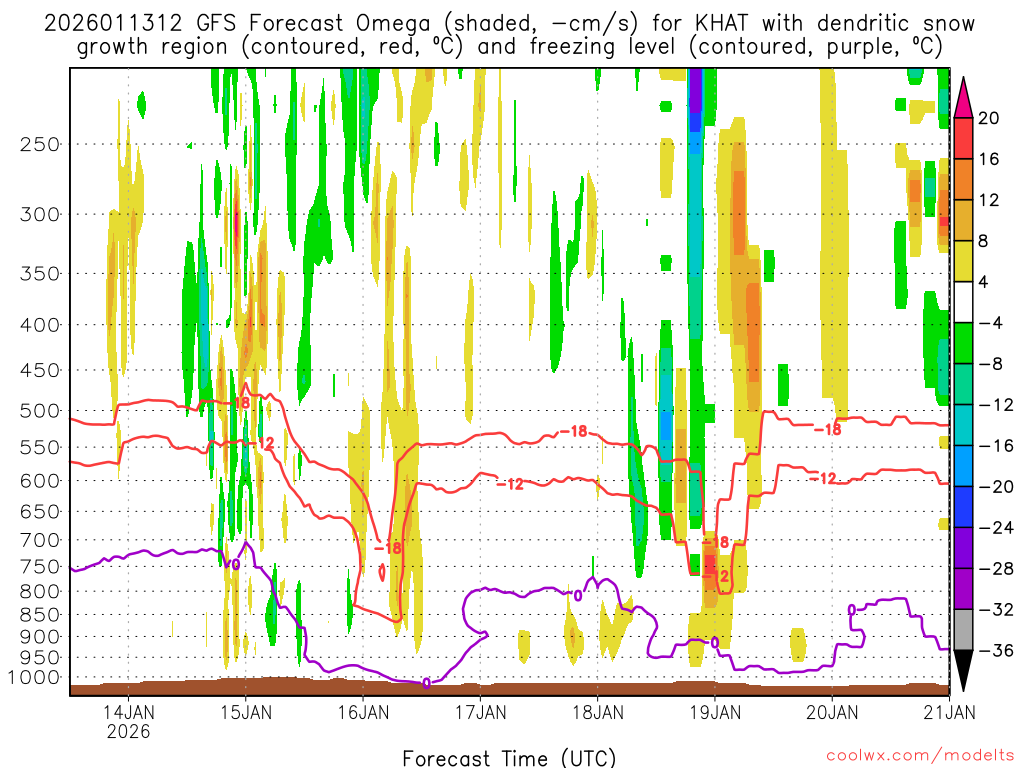Click the purple 0 freezing label near 18JAN

(577, 595)
